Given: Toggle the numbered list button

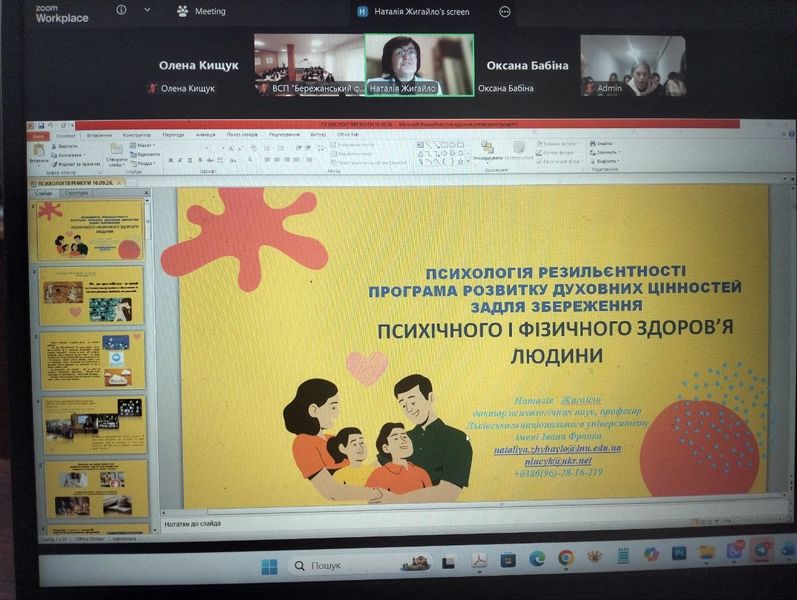Looking at the screenshot, I should pos(281,148).
